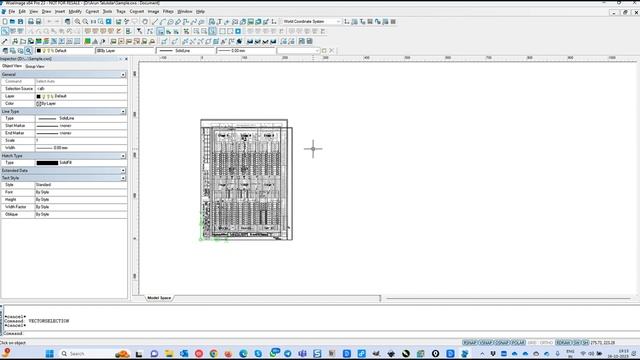Toggle POLAR tracking in the status bar
The height and width of the screenshot is (360, 640).
(x=518, y=342)
